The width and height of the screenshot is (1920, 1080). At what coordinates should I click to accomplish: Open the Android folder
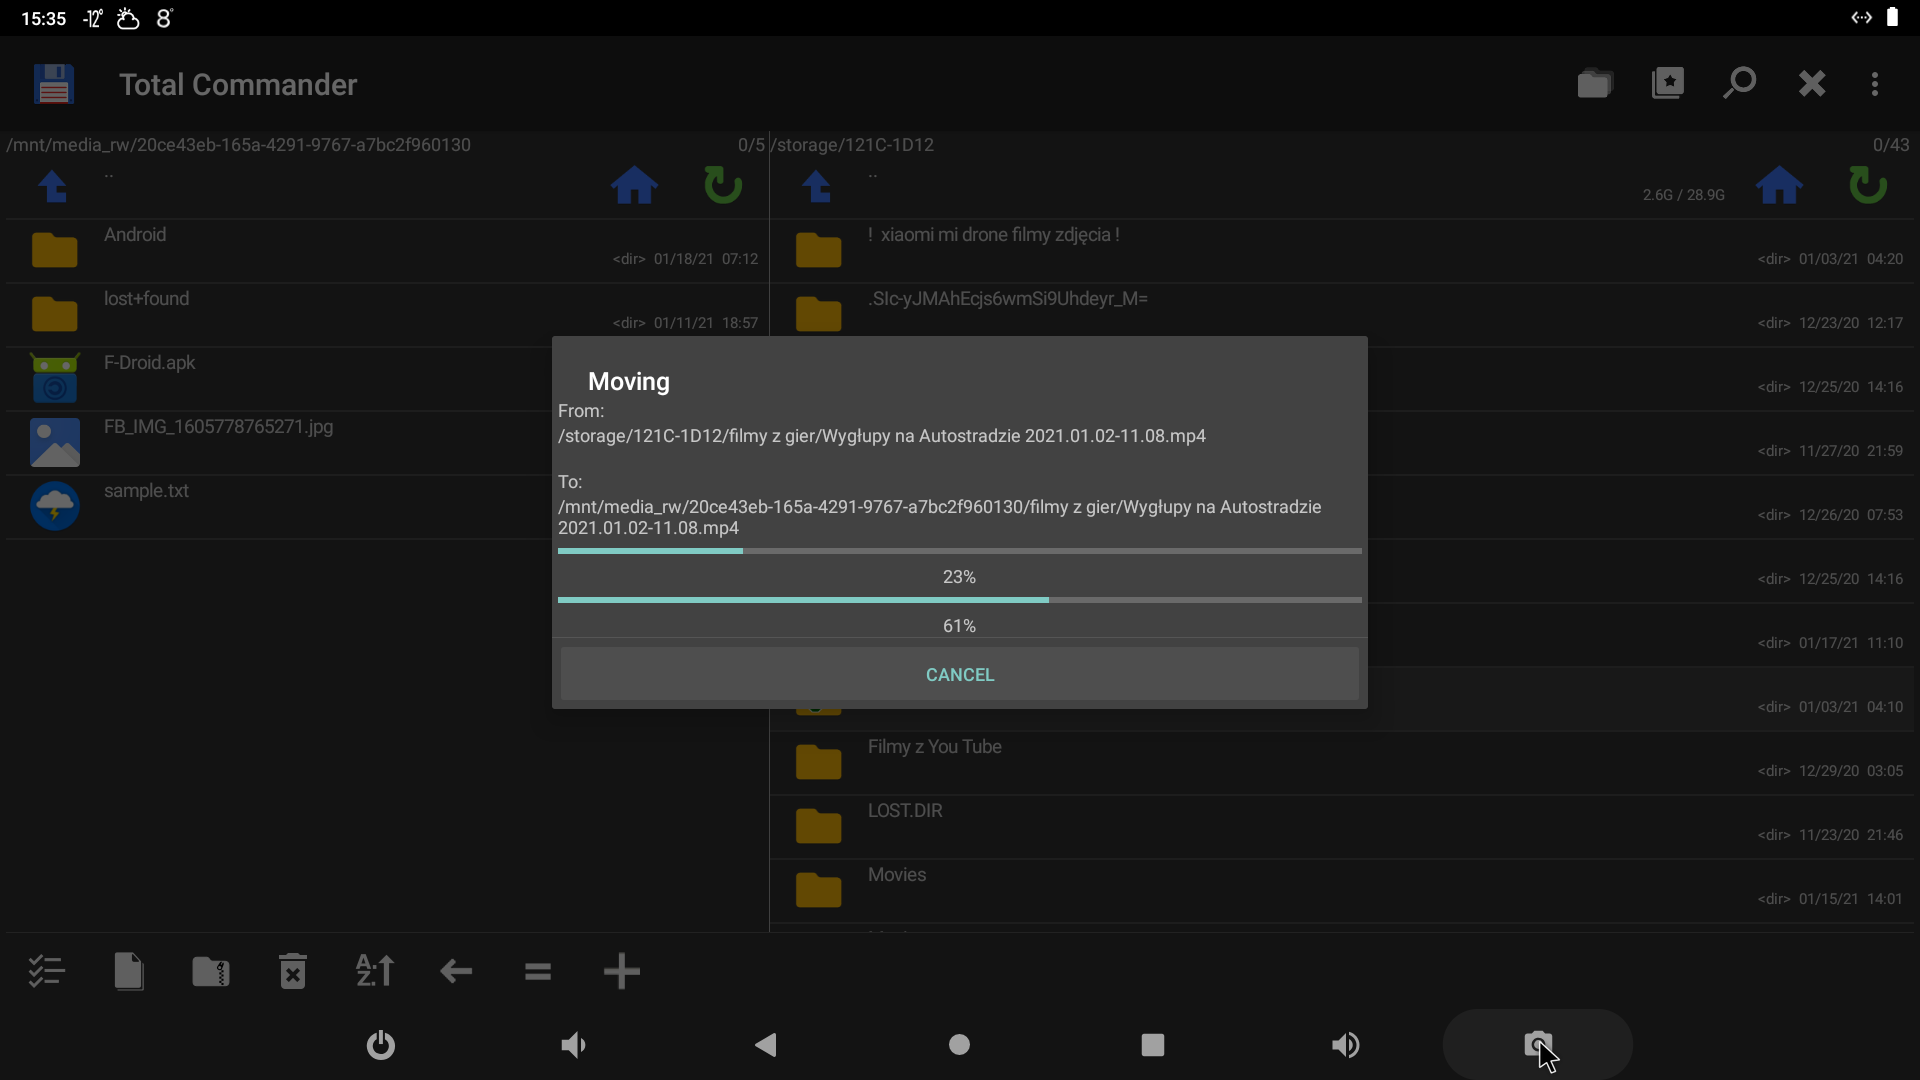387,251
